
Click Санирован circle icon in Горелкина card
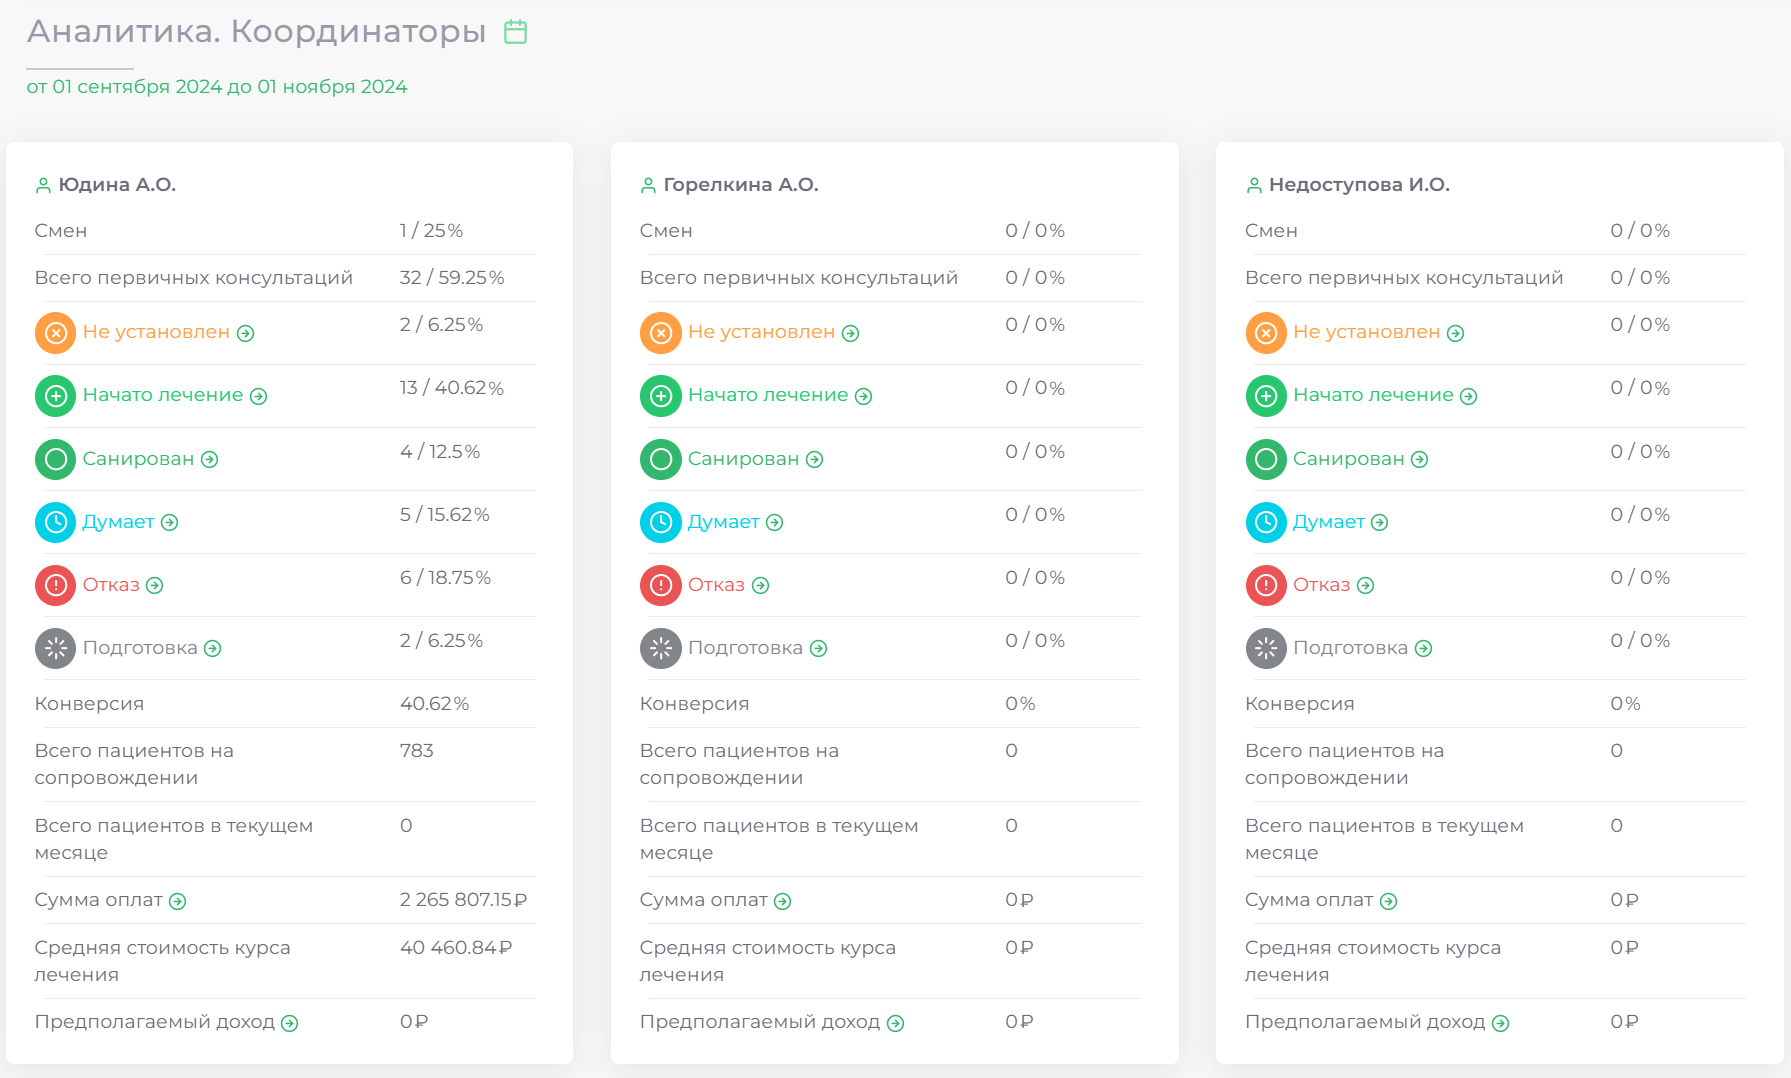pos(661,459)
